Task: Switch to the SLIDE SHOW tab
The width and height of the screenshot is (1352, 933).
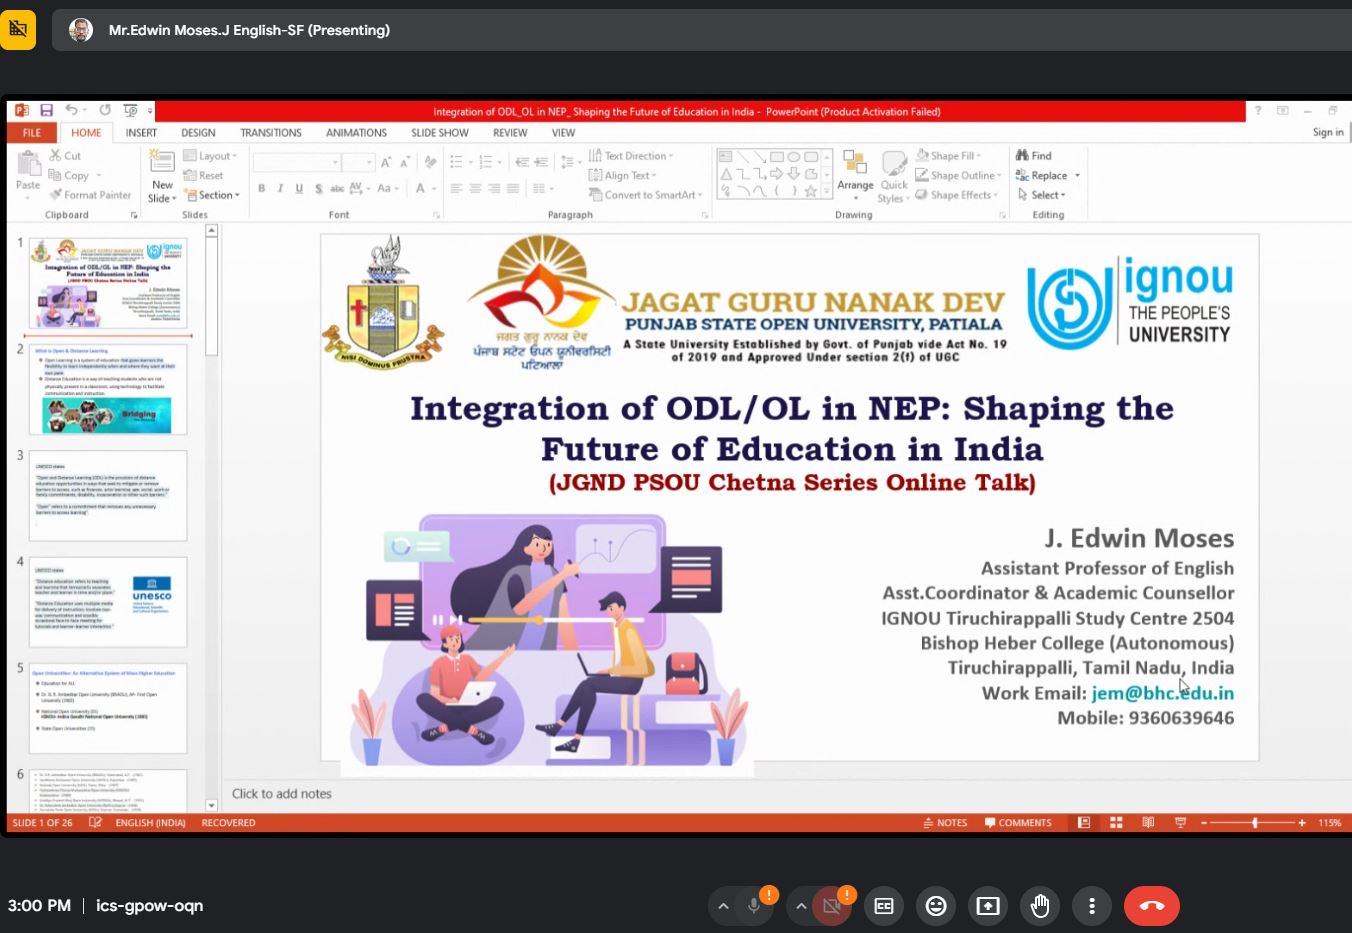Action: click(440, 132)
